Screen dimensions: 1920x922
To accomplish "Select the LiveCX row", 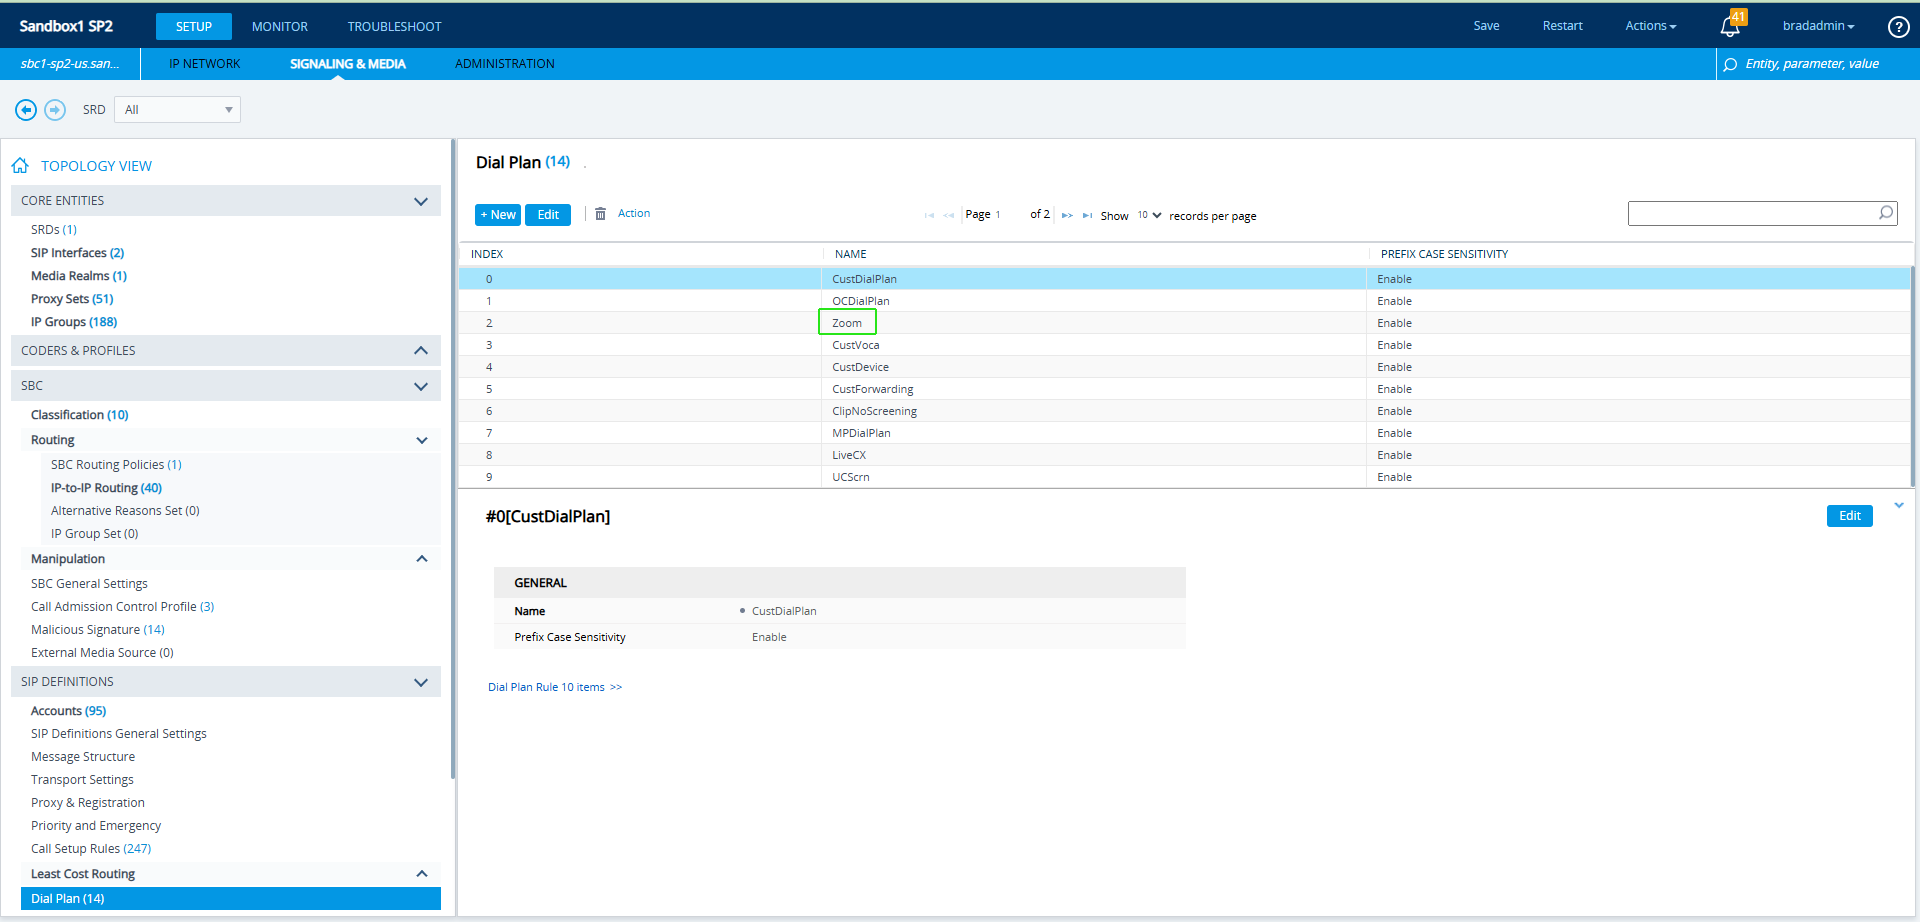I will point(1184,455).
